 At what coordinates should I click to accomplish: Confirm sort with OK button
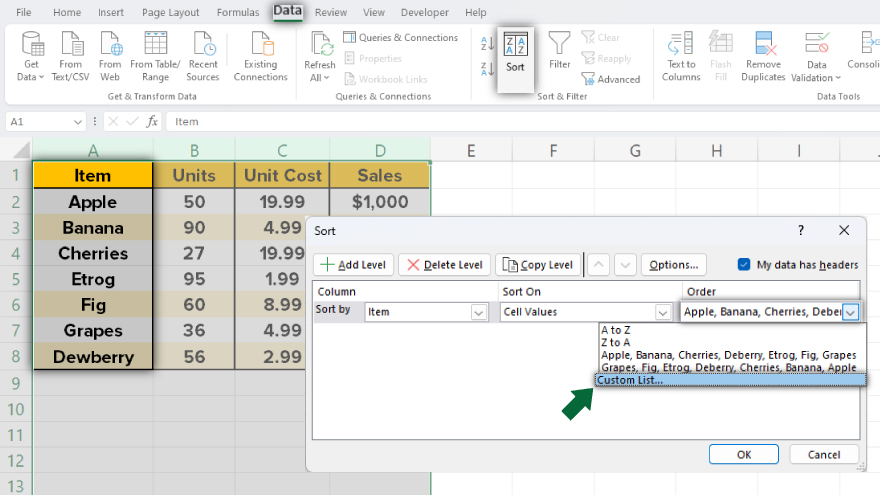click(x=744, y=455)
